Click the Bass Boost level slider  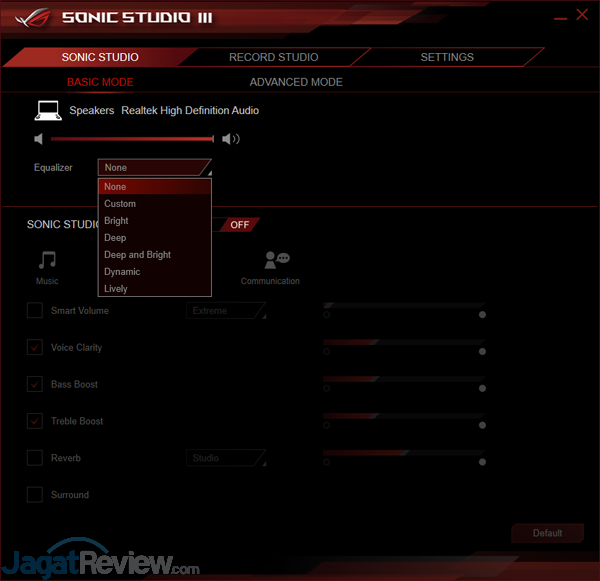tap(404, 379)
